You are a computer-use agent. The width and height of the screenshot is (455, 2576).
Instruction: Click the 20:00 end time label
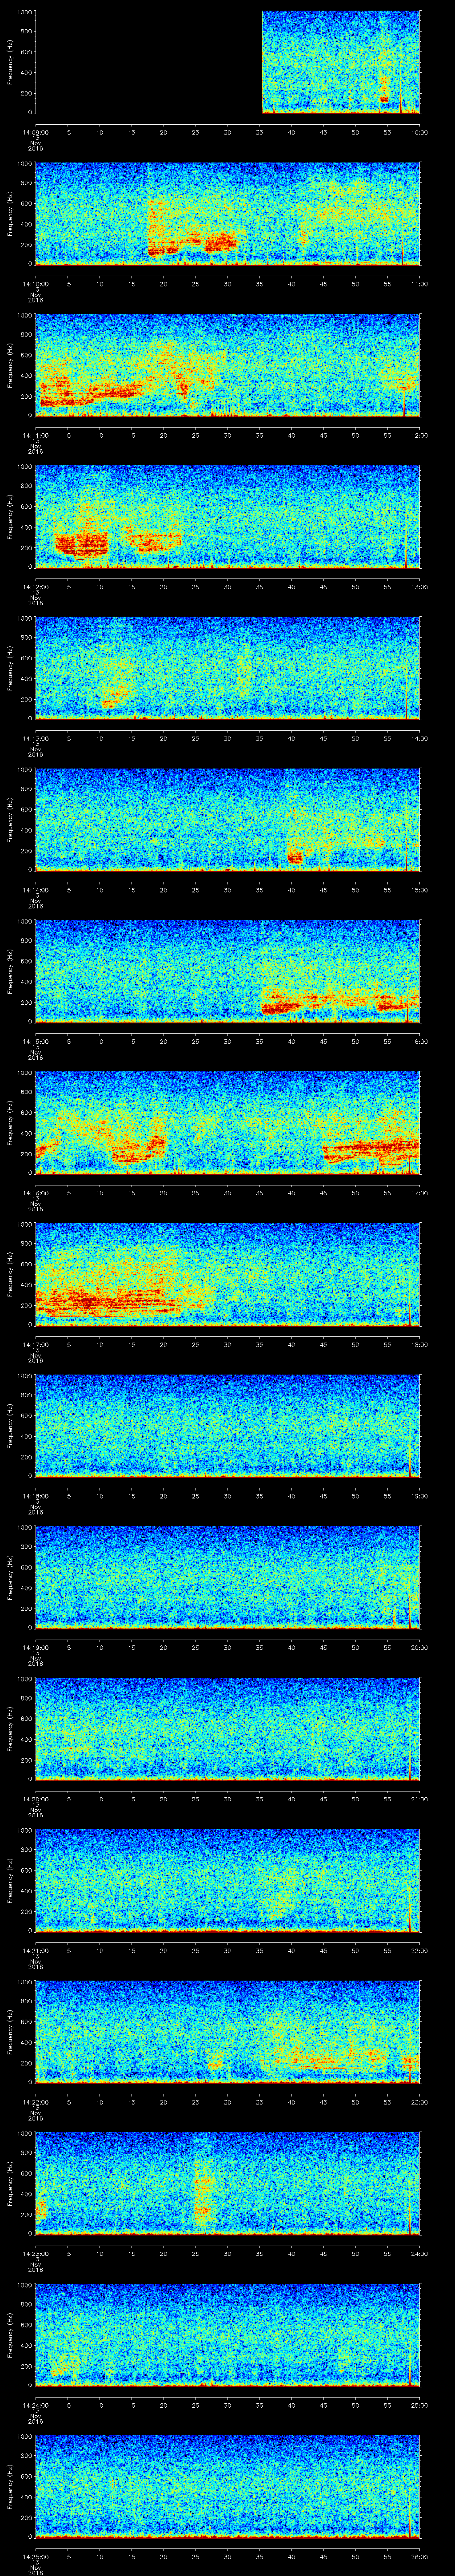pyautogui.click(x=420, y=1647)
